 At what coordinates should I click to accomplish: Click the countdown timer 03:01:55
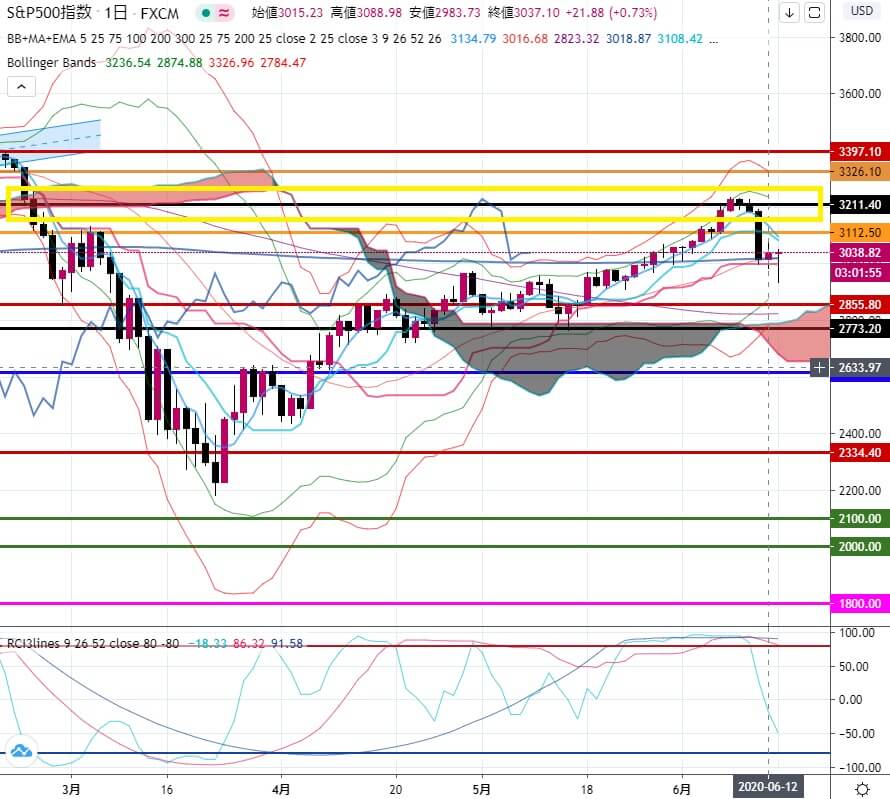coord(860,273)
